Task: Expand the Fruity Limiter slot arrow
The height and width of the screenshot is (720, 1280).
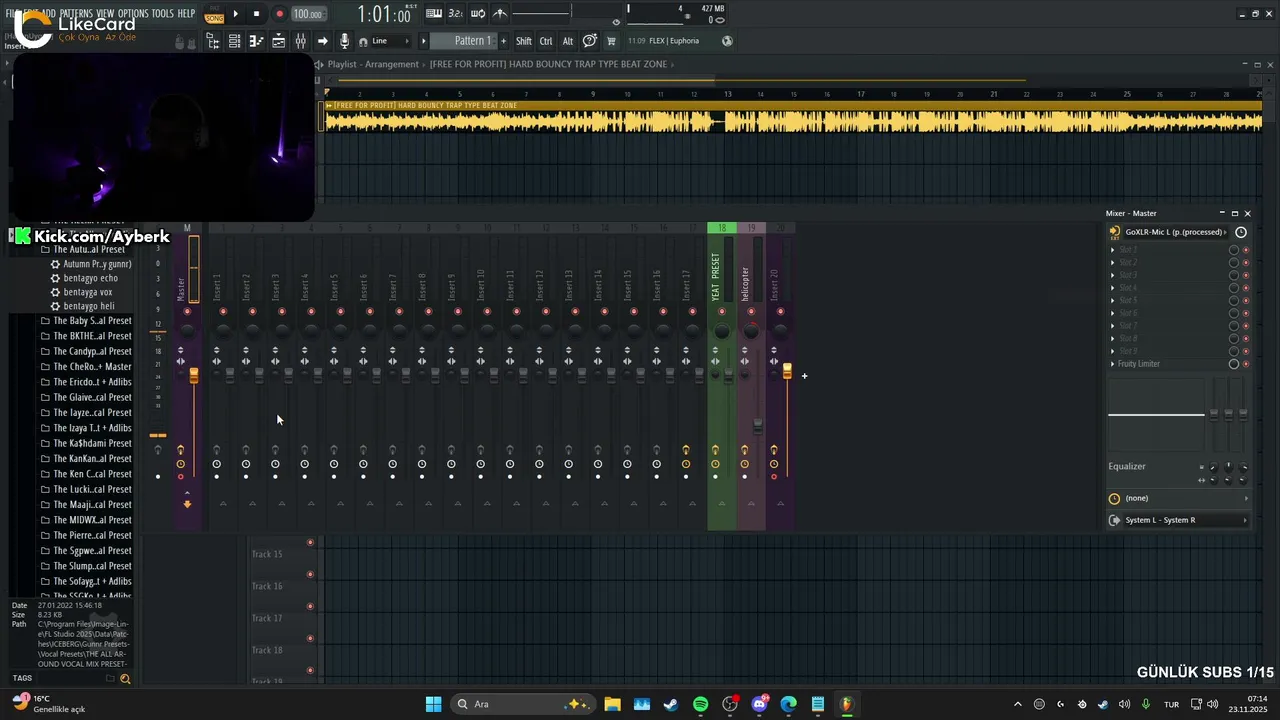Action: click(1113, 364)
